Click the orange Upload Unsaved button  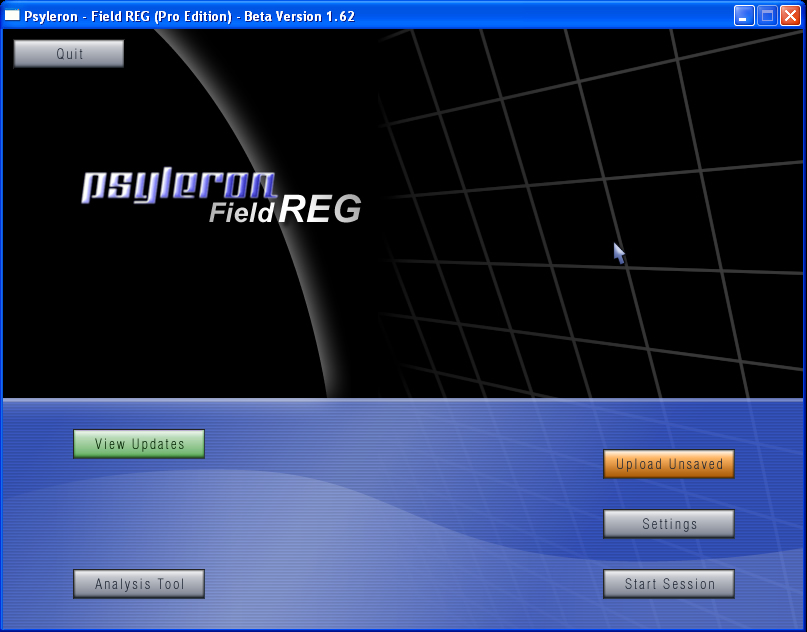(x=669, y=464)
